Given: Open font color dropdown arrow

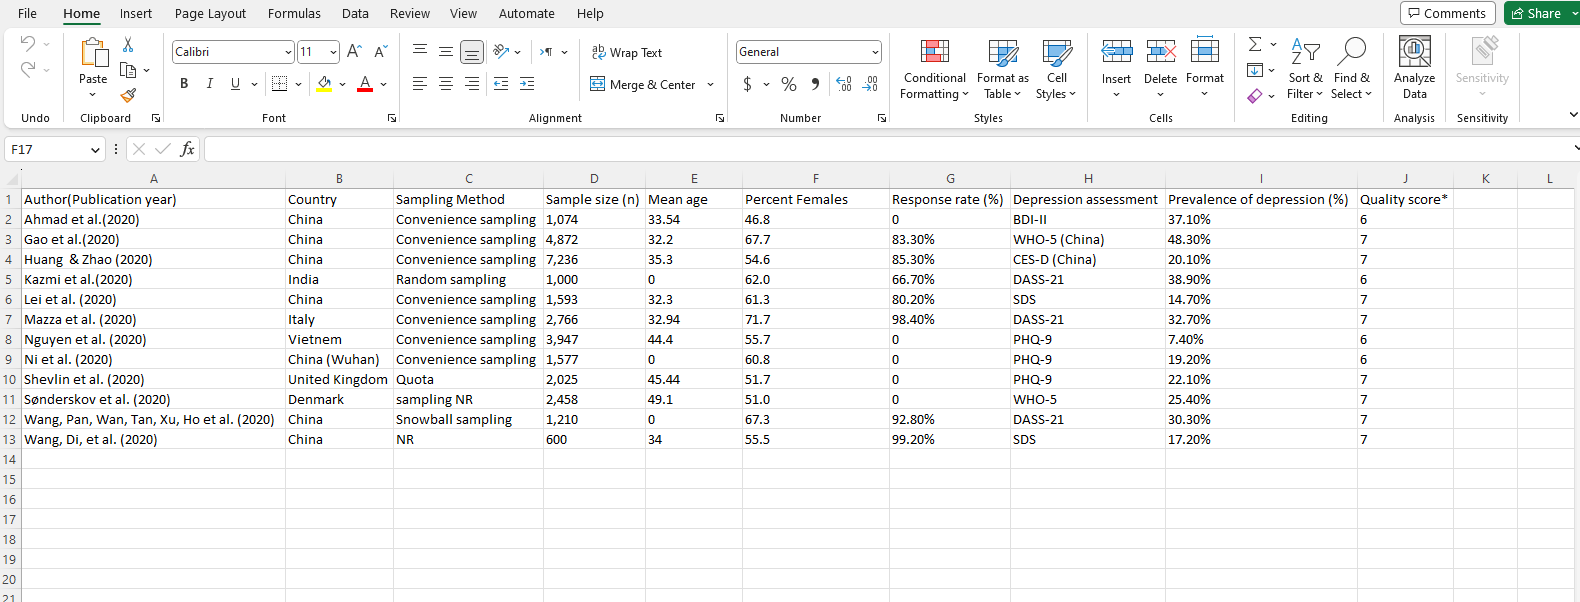Looking at the screenshot, I should click(x=383, y=84).
